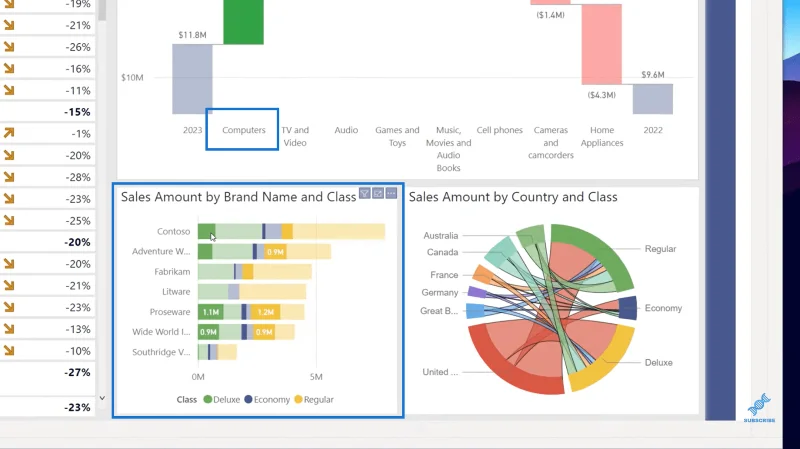Open filter icon on Brand Name visual header
The height and width of the screenshot is (449, 800).
click(364, 193)
